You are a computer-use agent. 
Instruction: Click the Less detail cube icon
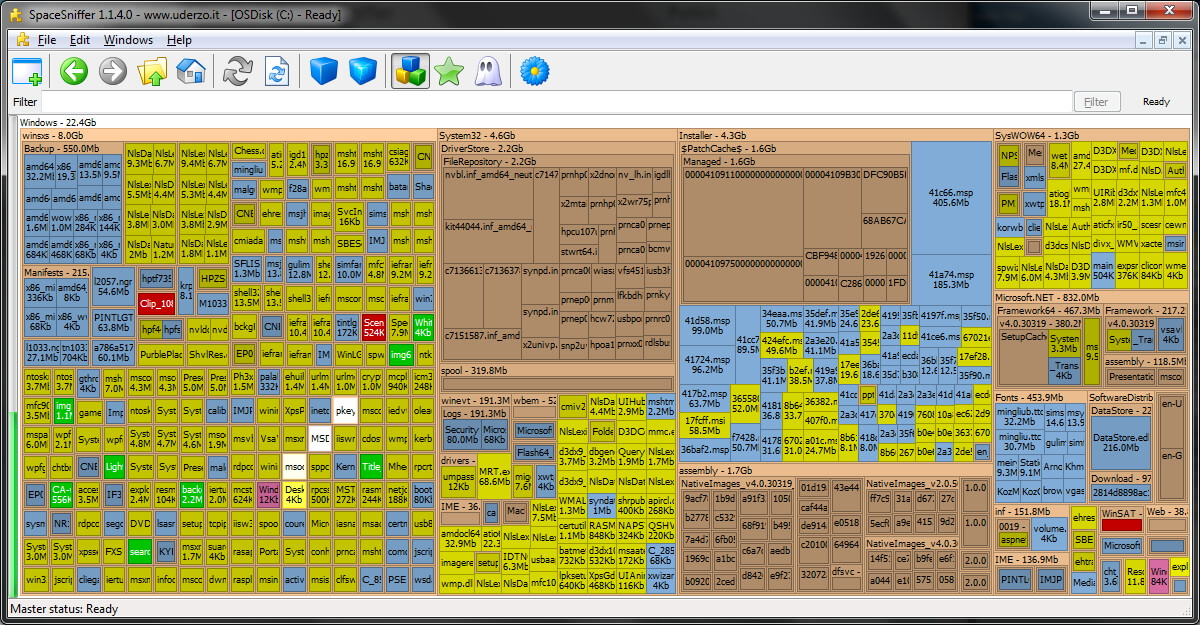tap(323, 71)
